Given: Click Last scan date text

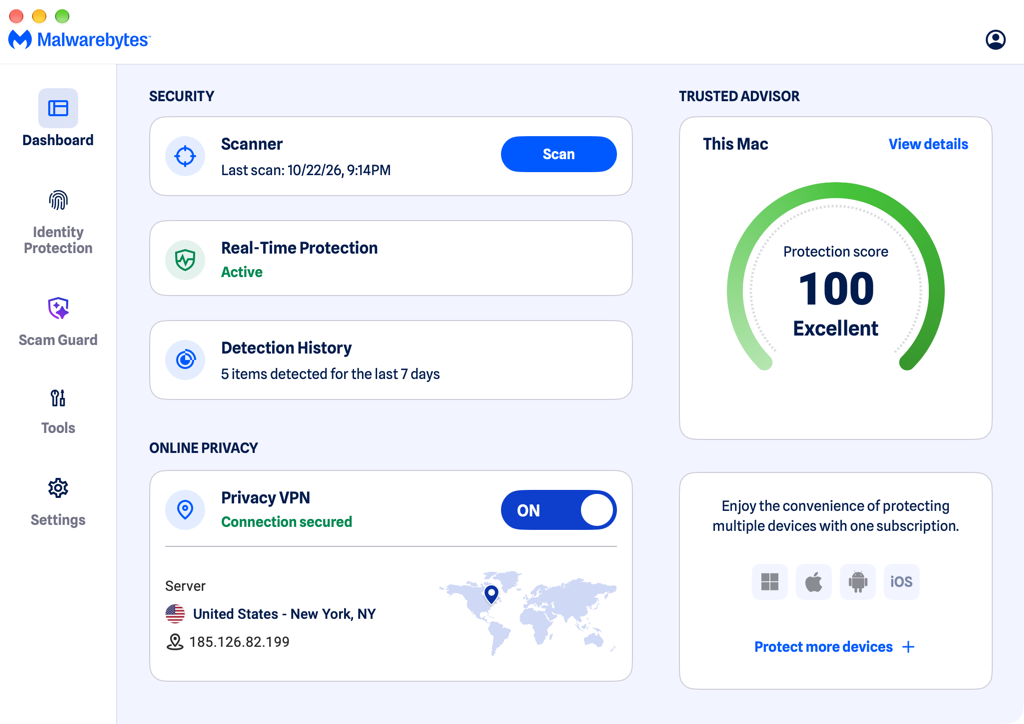Looking at the screenshot, I should point(306,170).
